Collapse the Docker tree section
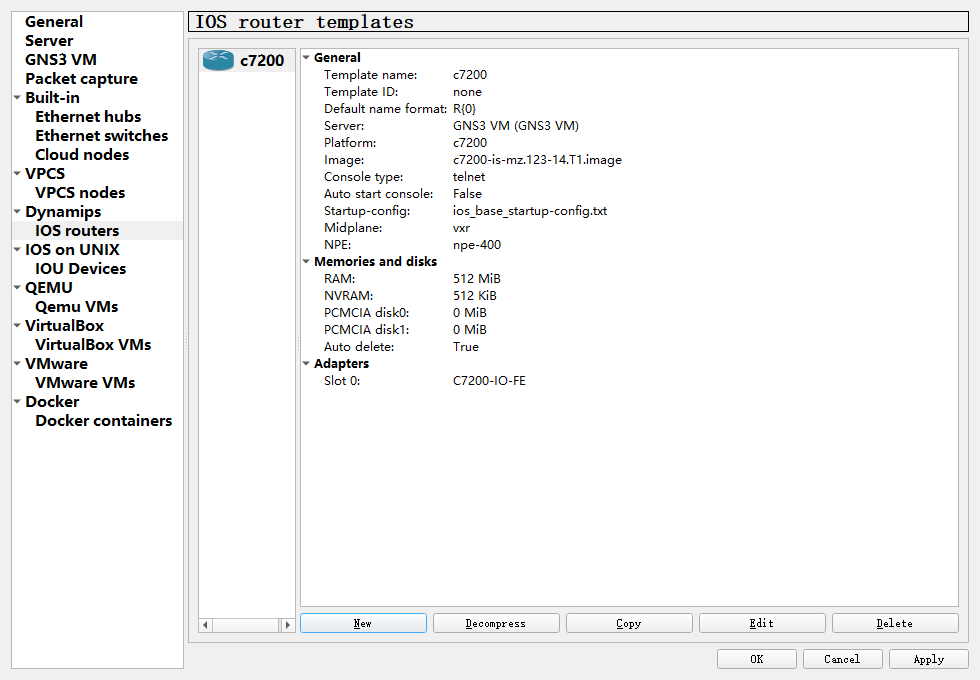Image resolution: width=980 pixels, height=680 pixels. click(18, 401)
